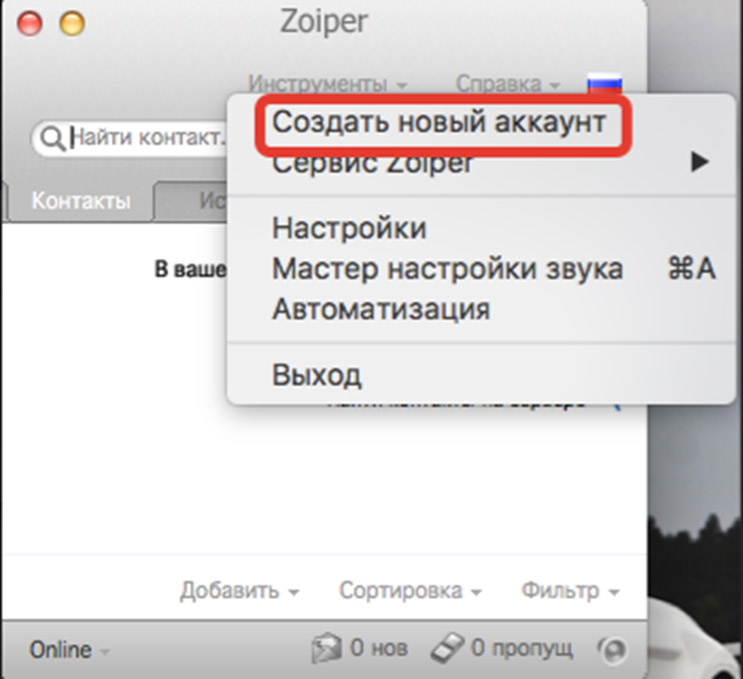
Task: Open the "Сортировка" dropdown
Action: pyautogui.click(x=410, y=591)
